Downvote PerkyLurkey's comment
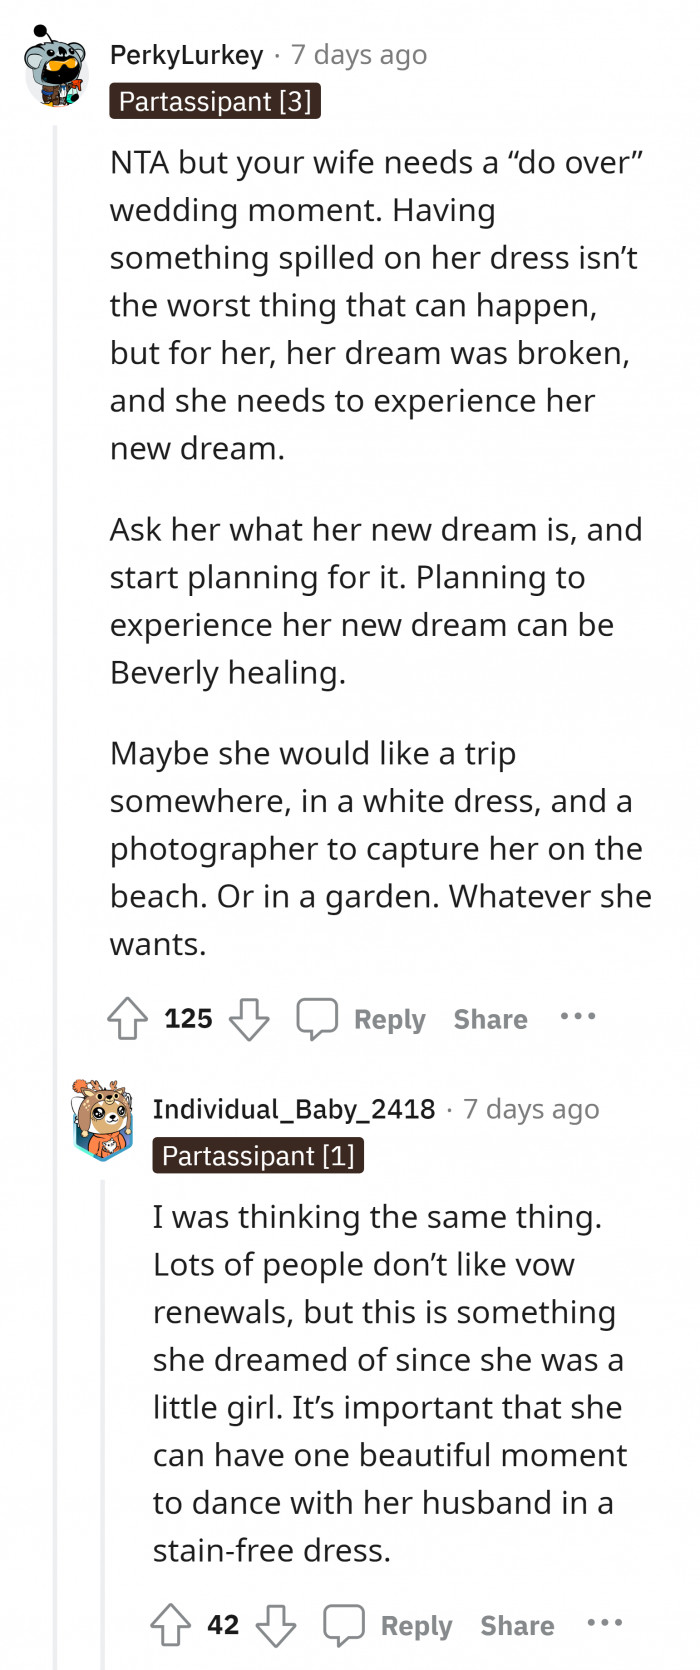The image size is (700, 1670). point(249,1019)
